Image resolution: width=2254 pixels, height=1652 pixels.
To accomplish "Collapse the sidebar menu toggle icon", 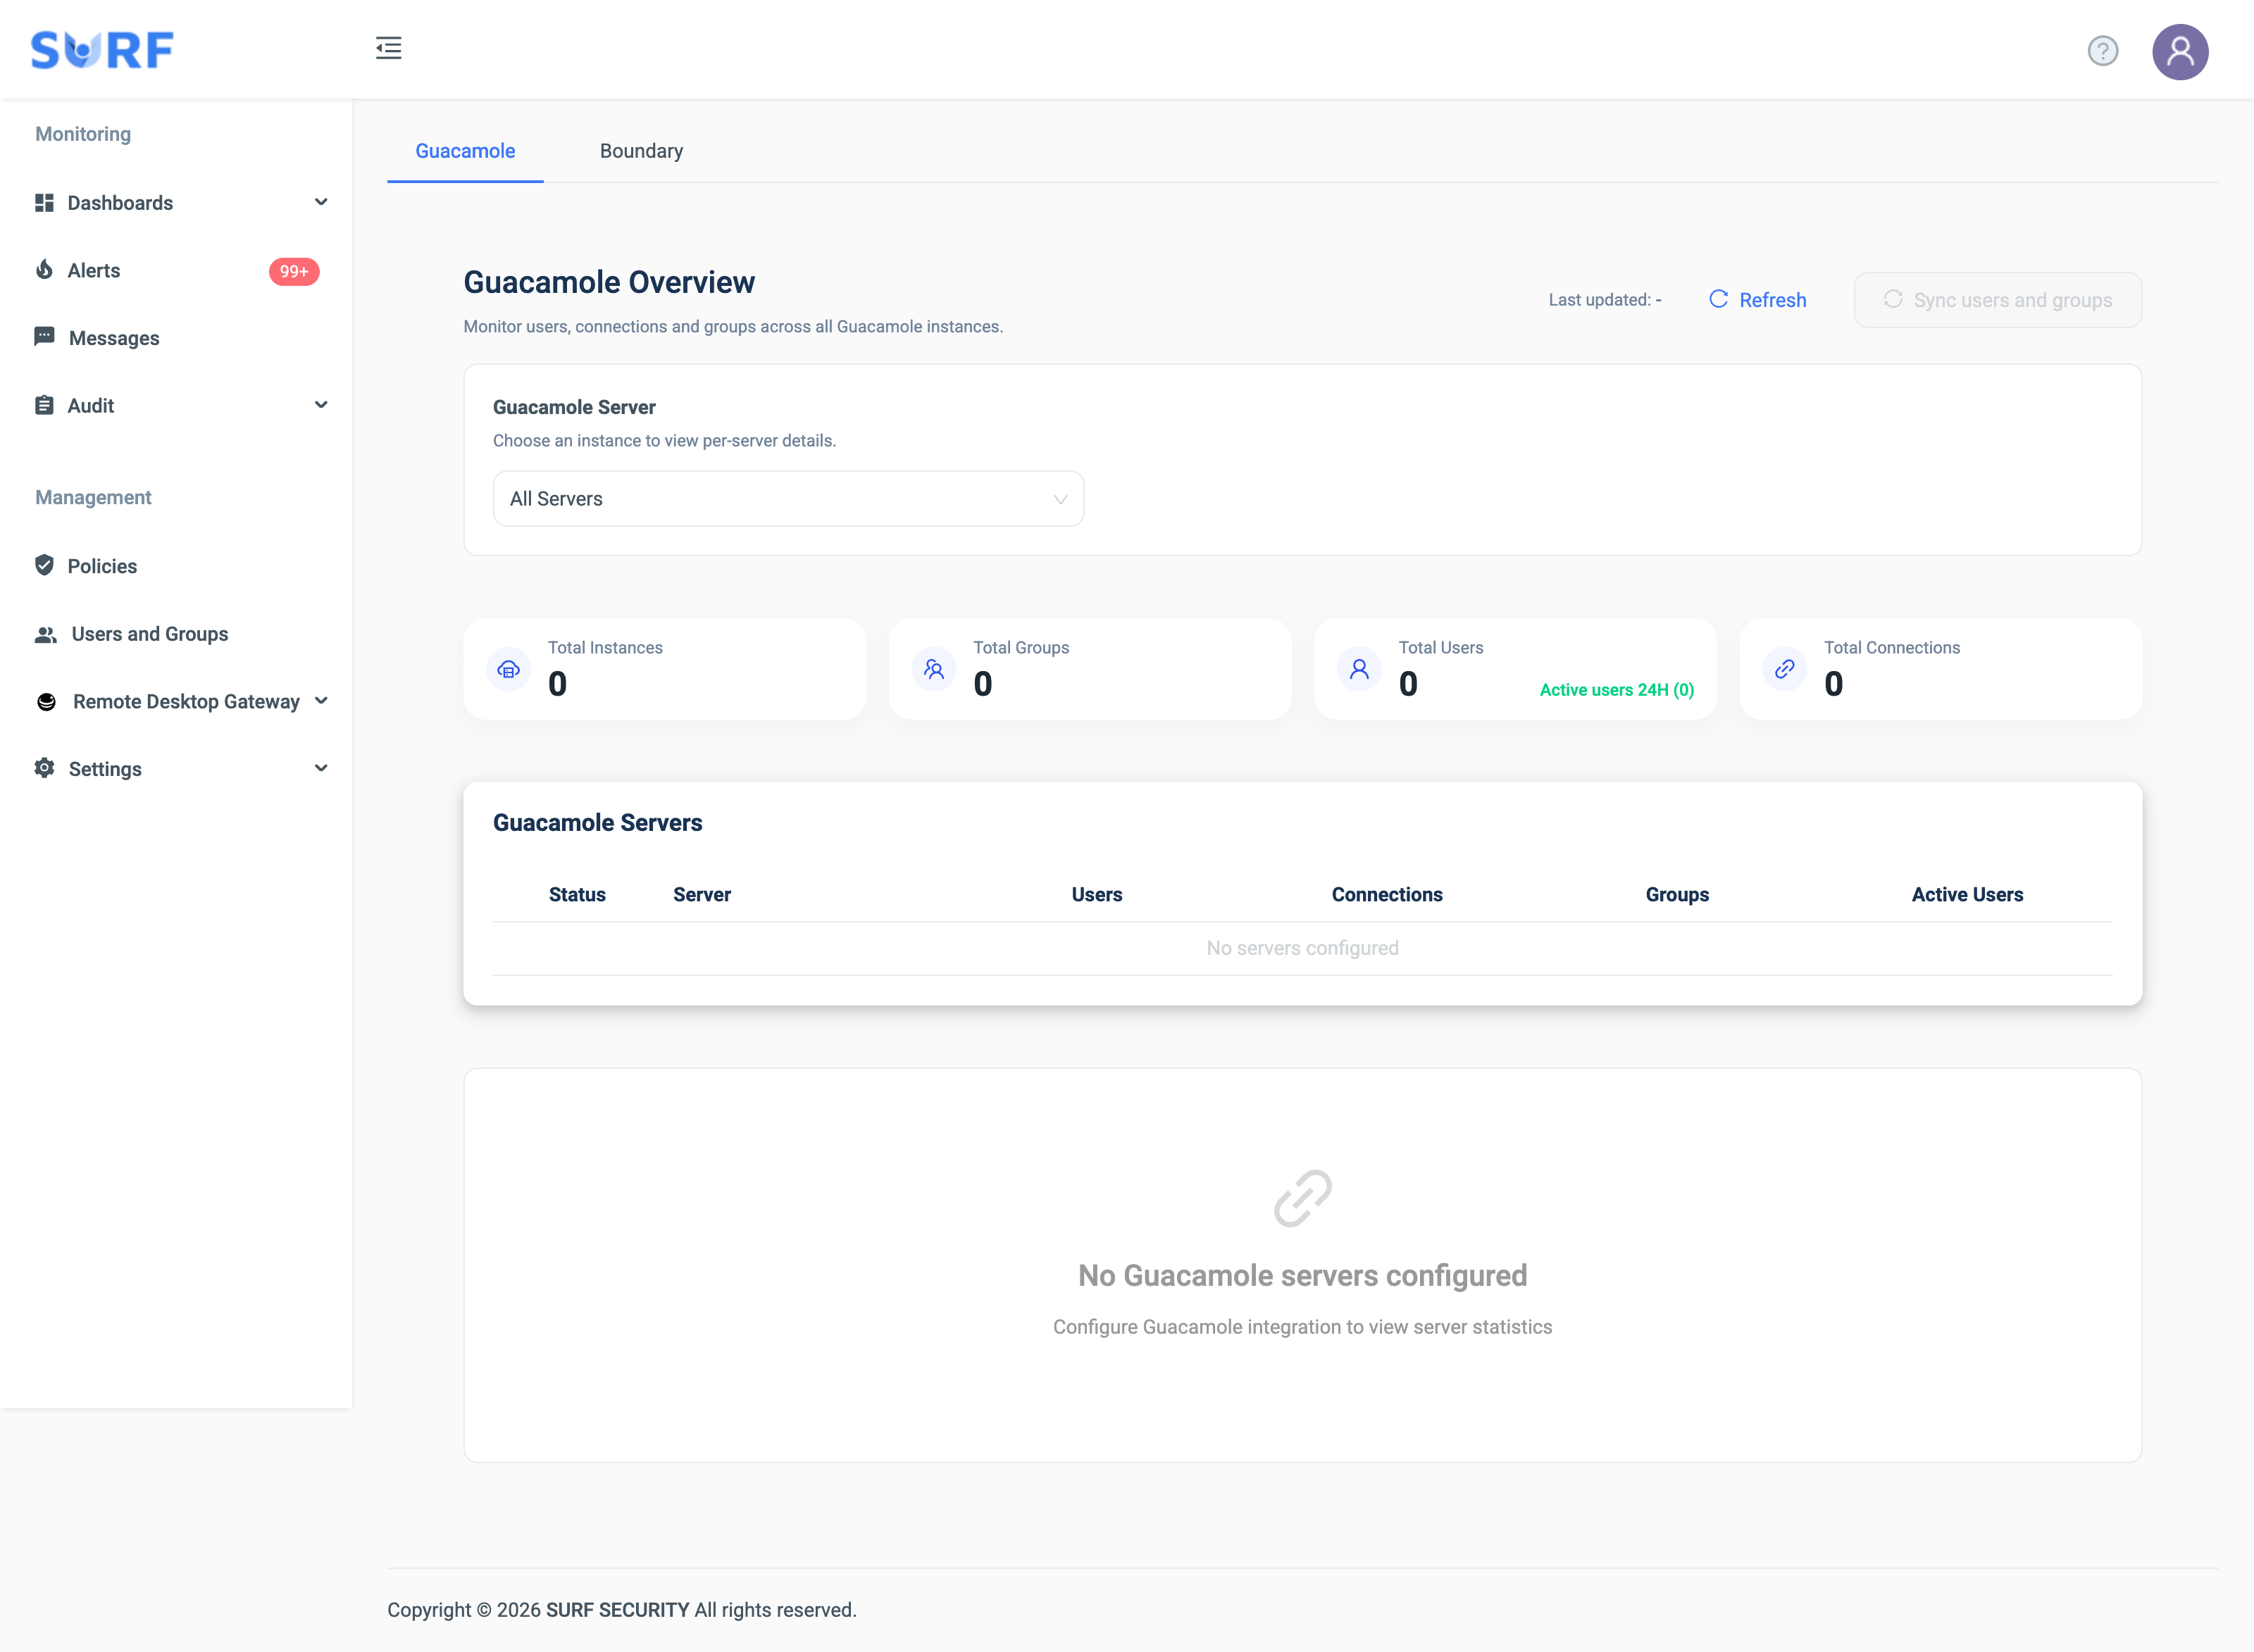I will [x=389, y=48].
